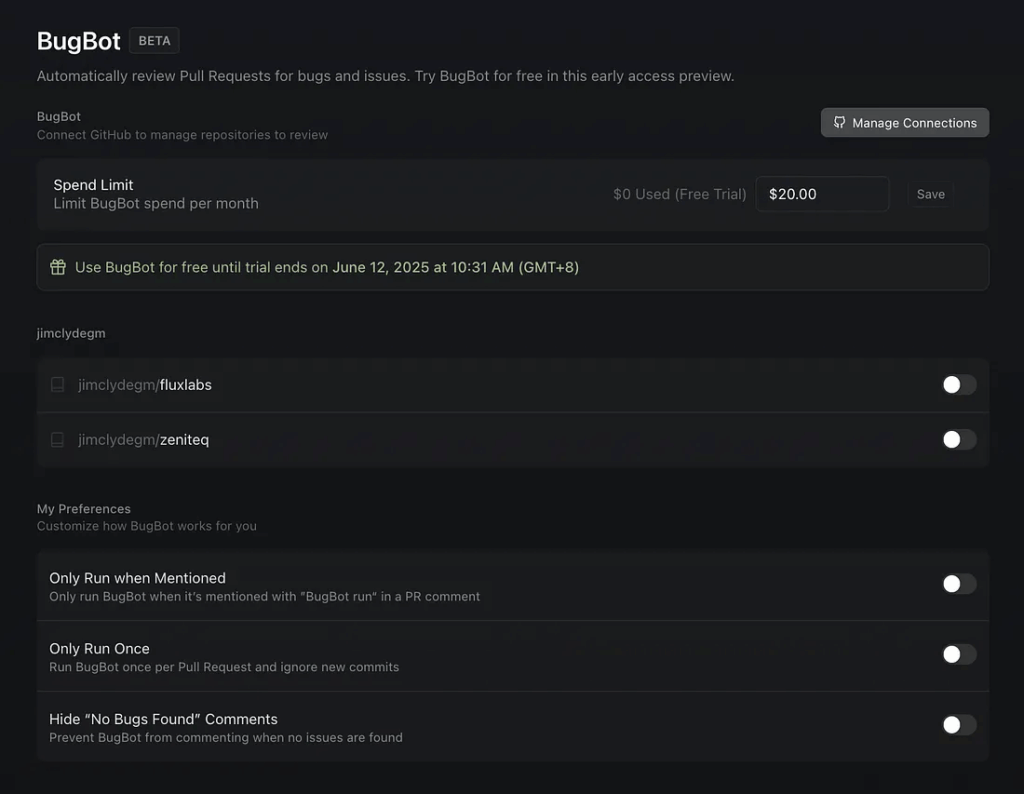Viewport: 1024px width, 794px height.
Task: Click the repository icon beside jimclydegm/fluxlabs
Action: click(x=57, y=385)
